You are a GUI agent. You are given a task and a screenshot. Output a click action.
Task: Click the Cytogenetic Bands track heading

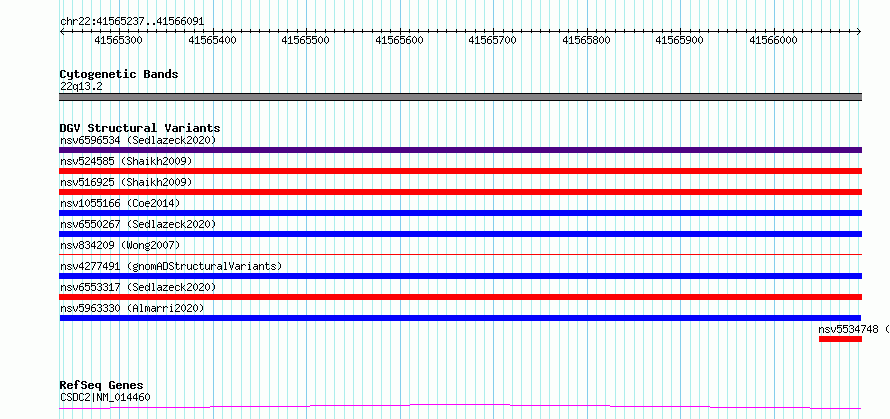tap(119, 74)
